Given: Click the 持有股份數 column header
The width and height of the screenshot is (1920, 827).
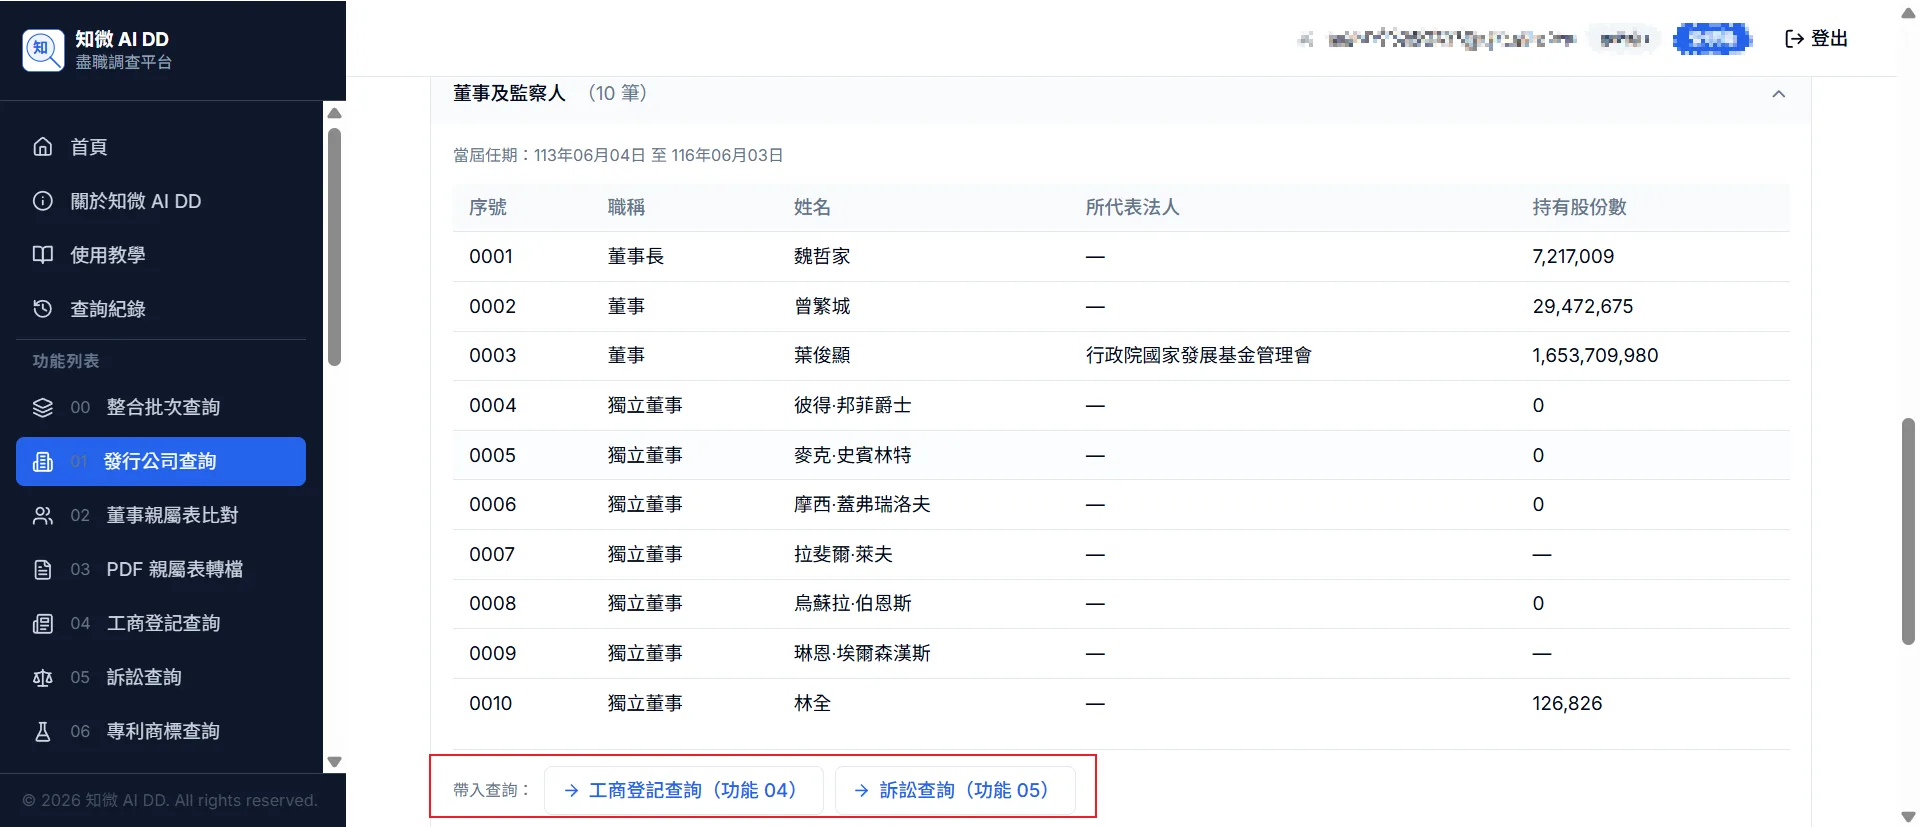Looking at the screenshot, I should pyautogui.click(x=1579, y=207).
